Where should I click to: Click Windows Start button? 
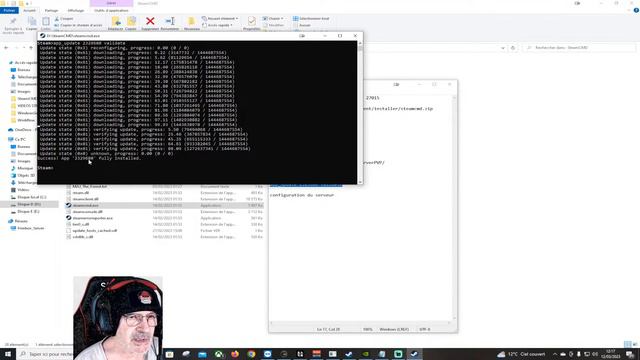pos(8,354)
